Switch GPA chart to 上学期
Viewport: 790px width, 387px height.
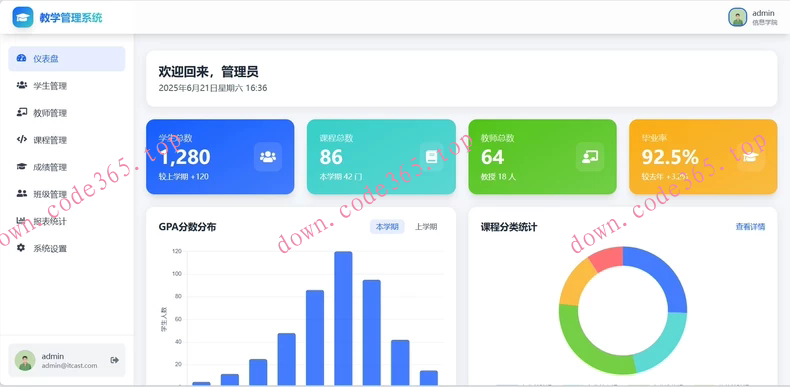[426, 227]
